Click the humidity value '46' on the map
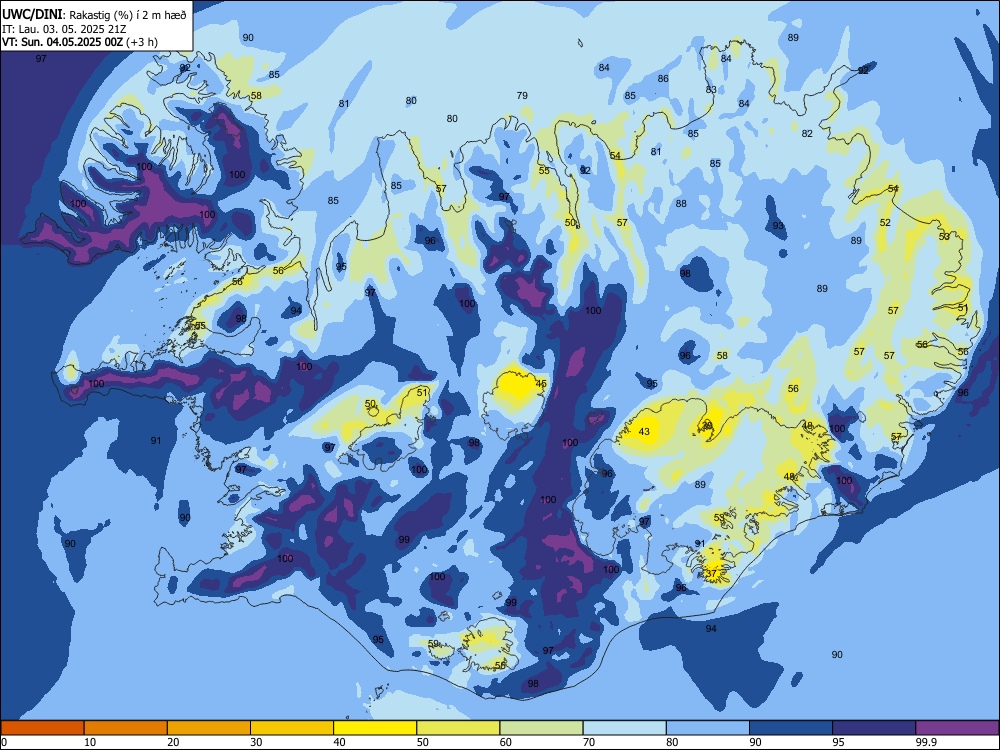Viewport: 1000px width, 750px height. 541,384
